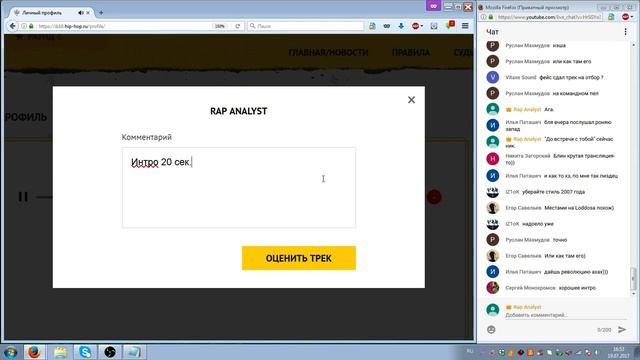640x360 pixels.
Task: Click the Adblock Plus icon in main window
Action: coord(415,26)
